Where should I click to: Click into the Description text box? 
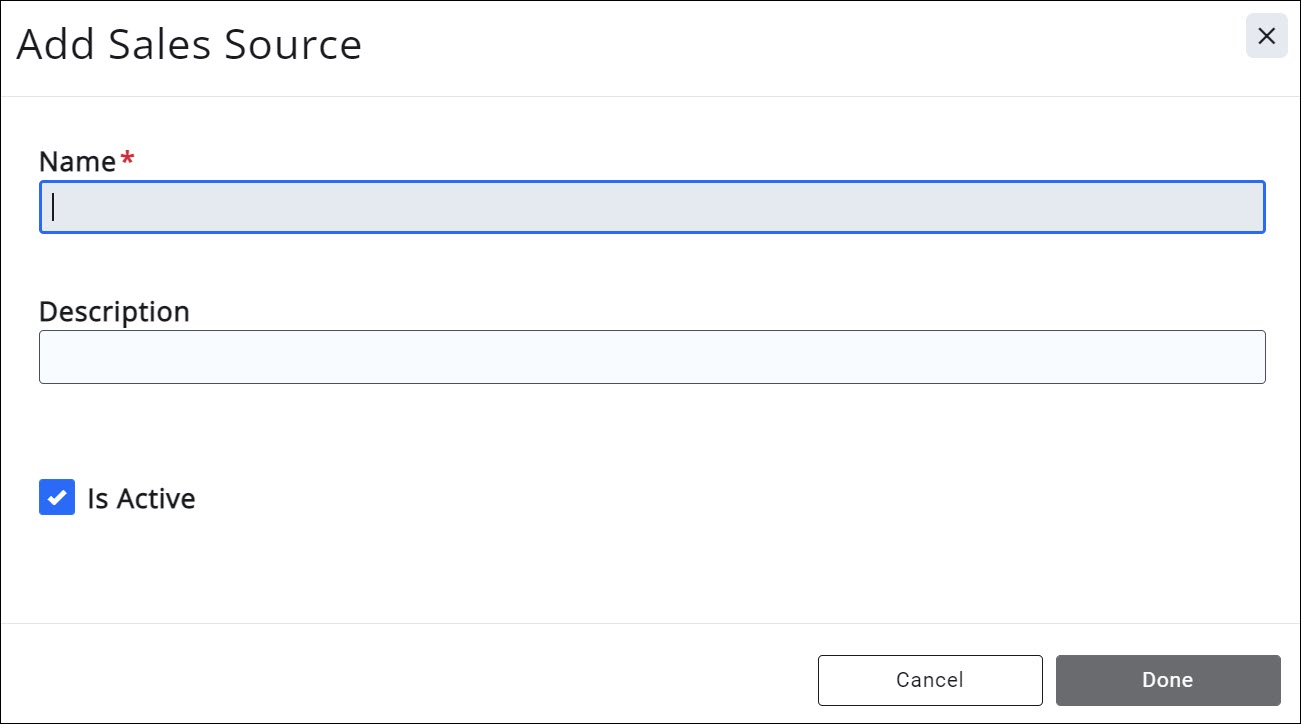(x=652, y=357)
